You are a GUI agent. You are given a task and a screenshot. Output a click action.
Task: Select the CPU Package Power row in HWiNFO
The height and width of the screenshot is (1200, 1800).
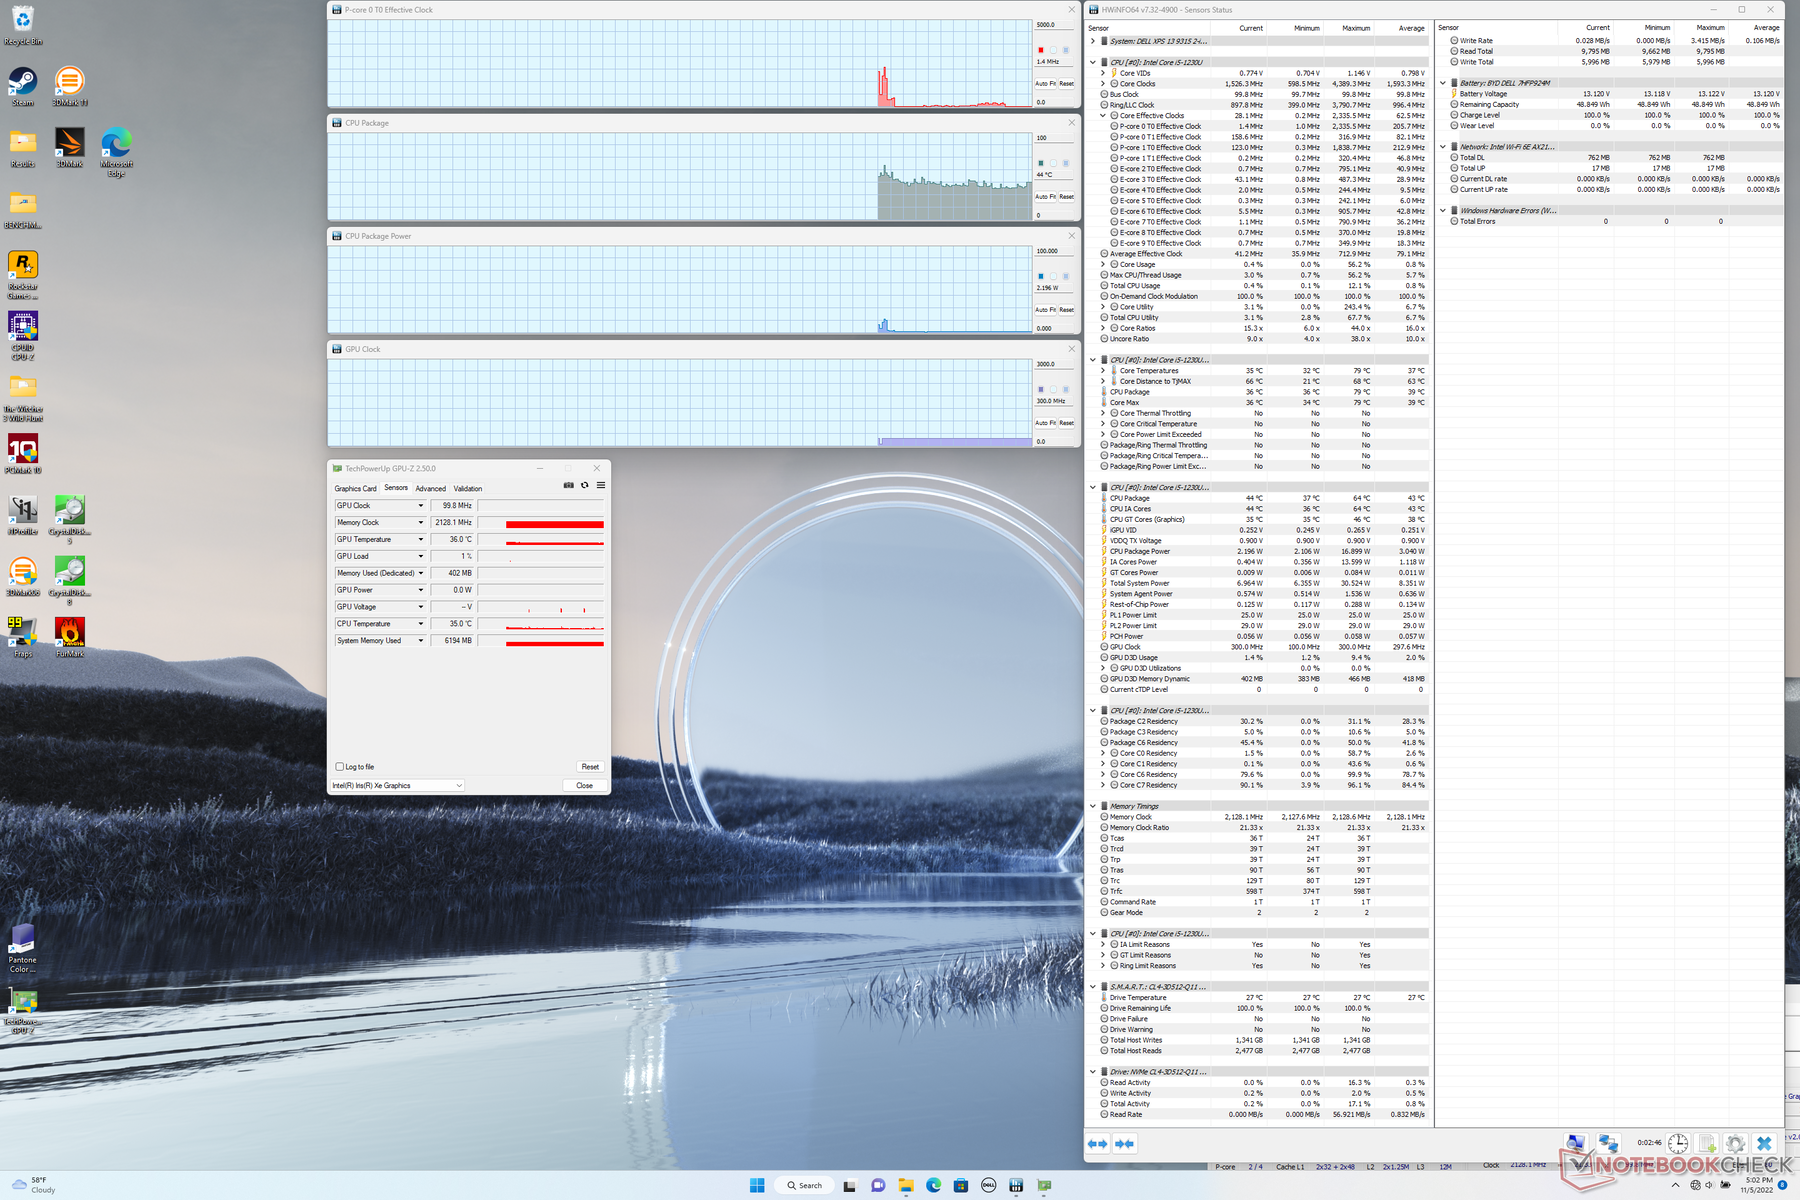(1265, 551)
